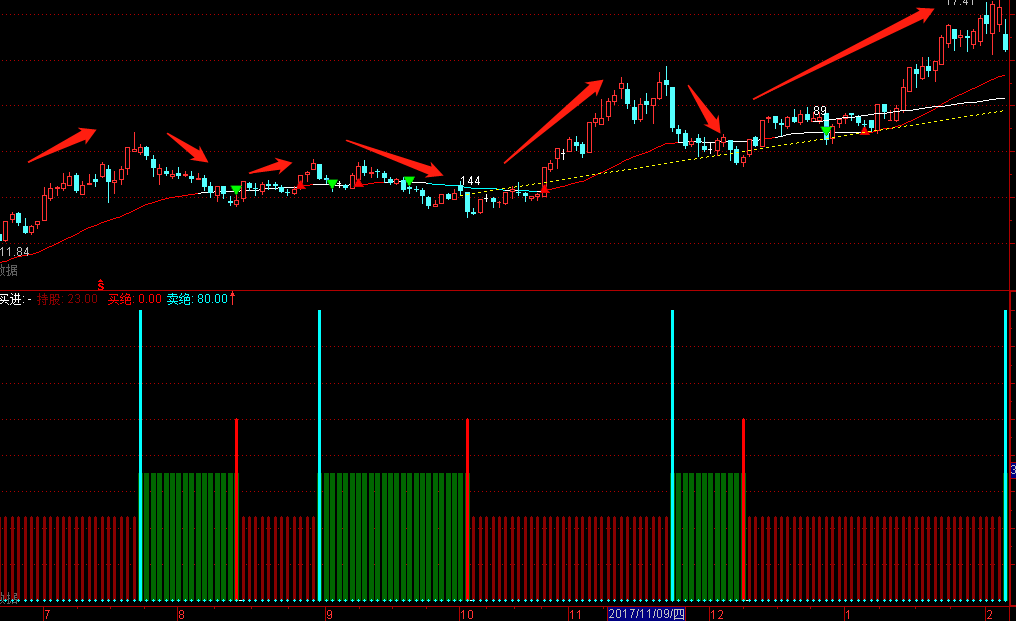Click the 17.41 highest price label
1016x621 pixels.
pos(960,3)
